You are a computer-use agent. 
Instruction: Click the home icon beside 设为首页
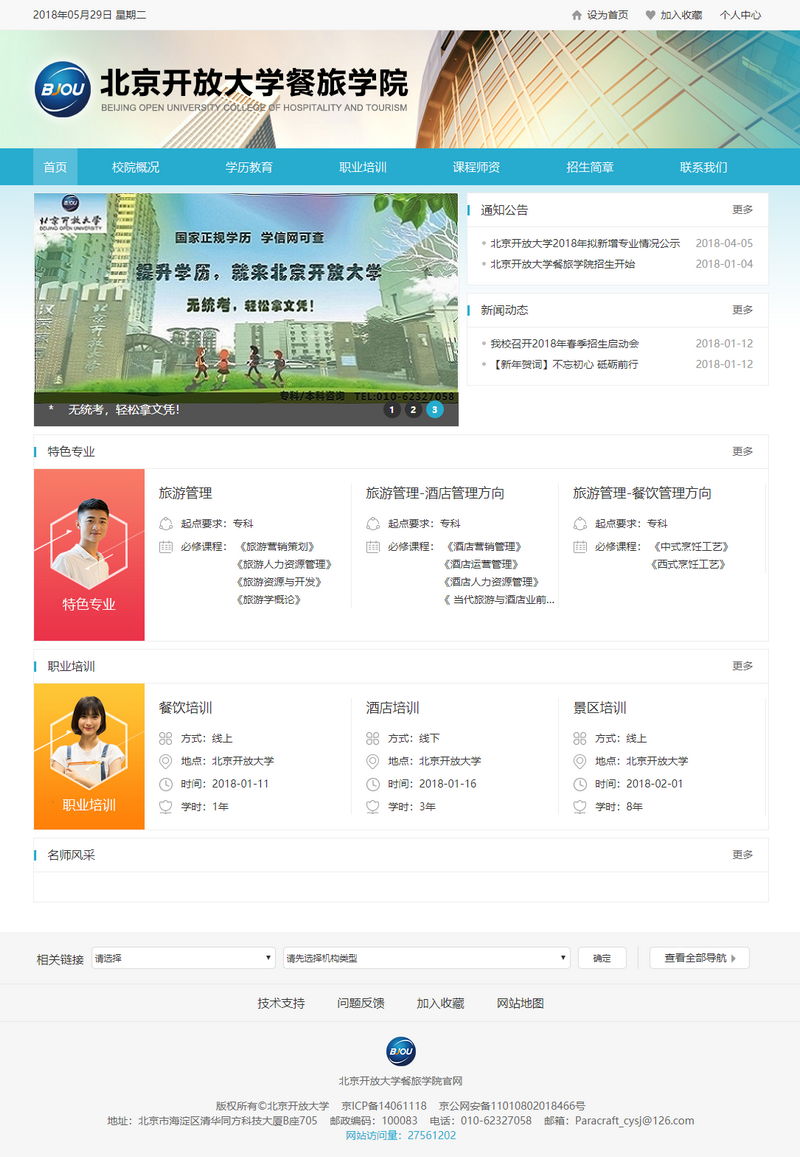click(576, 15)
